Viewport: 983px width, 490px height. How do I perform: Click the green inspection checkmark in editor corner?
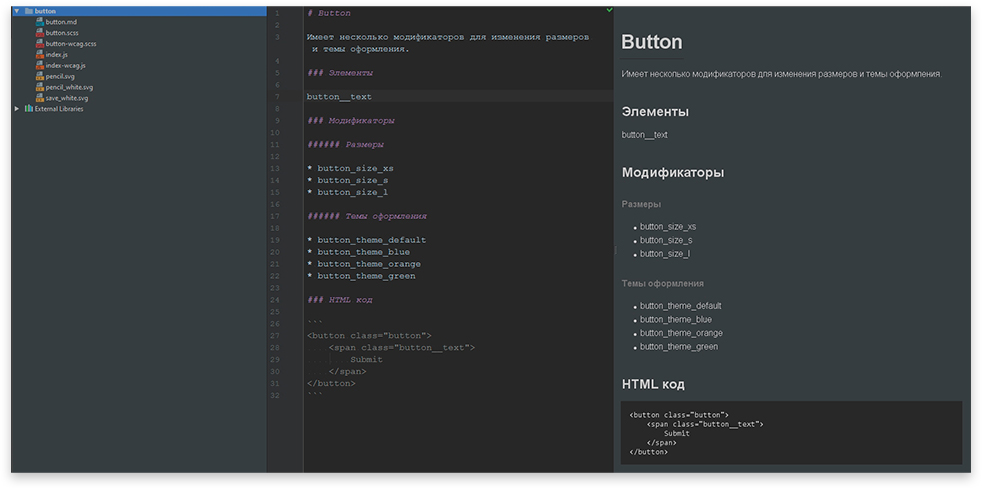(x=609, y=10)
